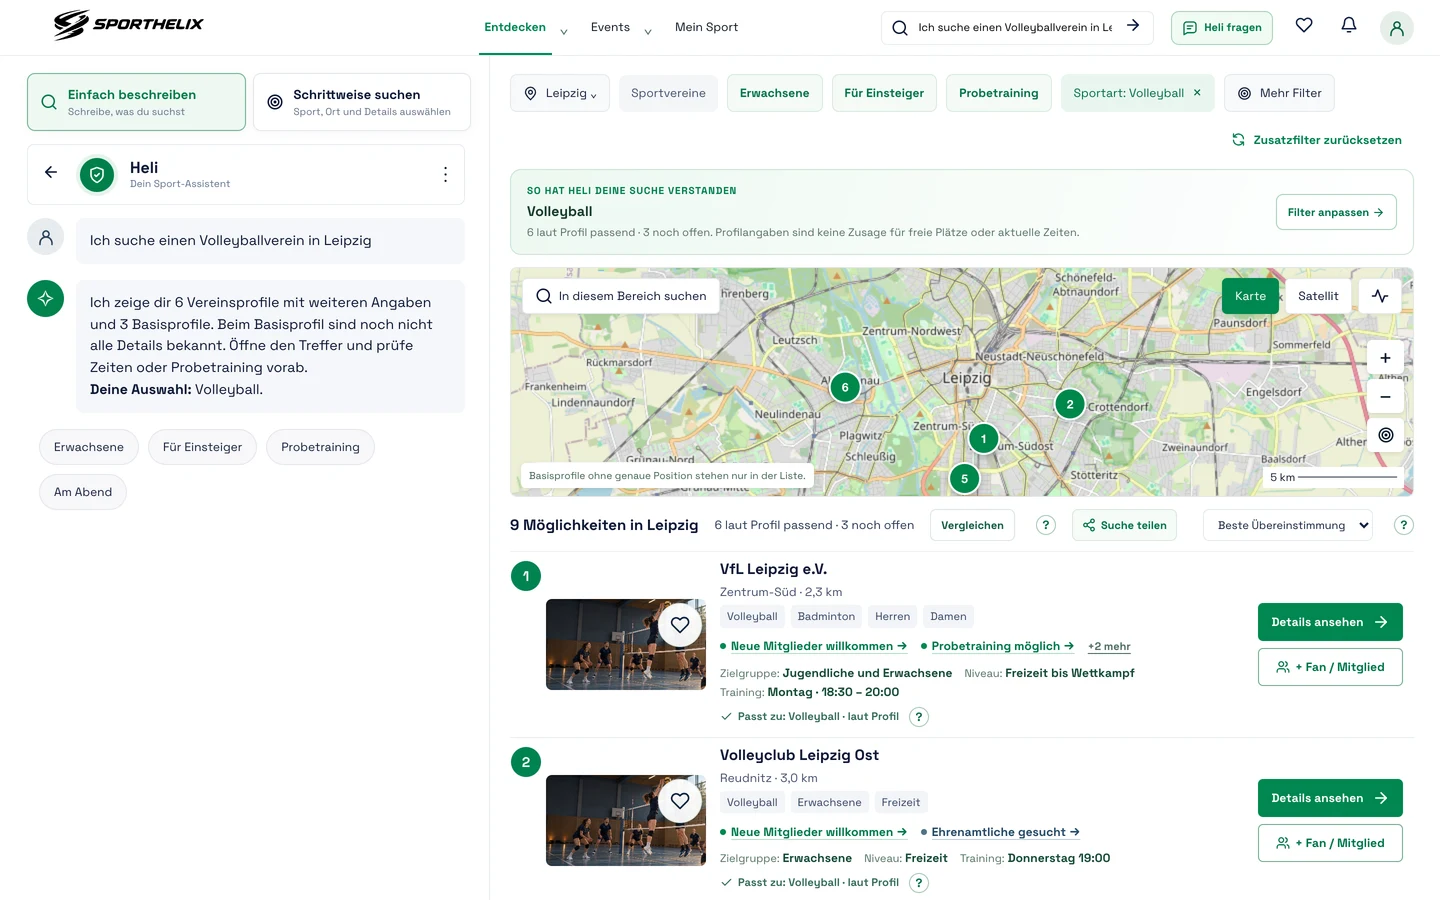Click Suche teilen
The height and width of the screenshot is (900, 1440).
(x=1124, y=525)
